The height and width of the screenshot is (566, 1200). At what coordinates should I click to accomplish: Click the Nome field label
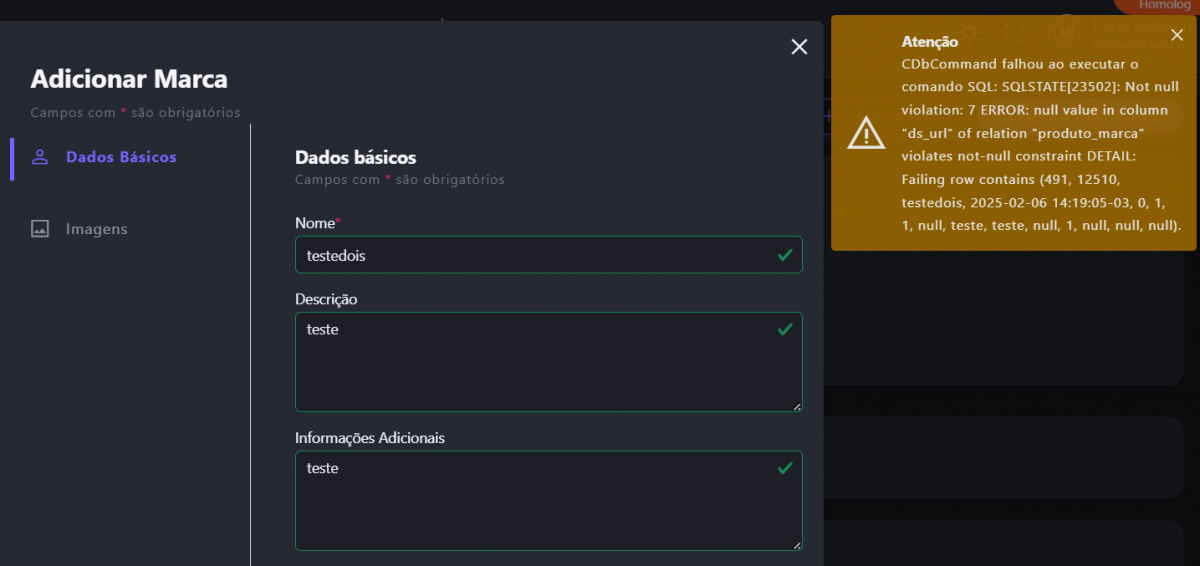[x=316, y=222]
